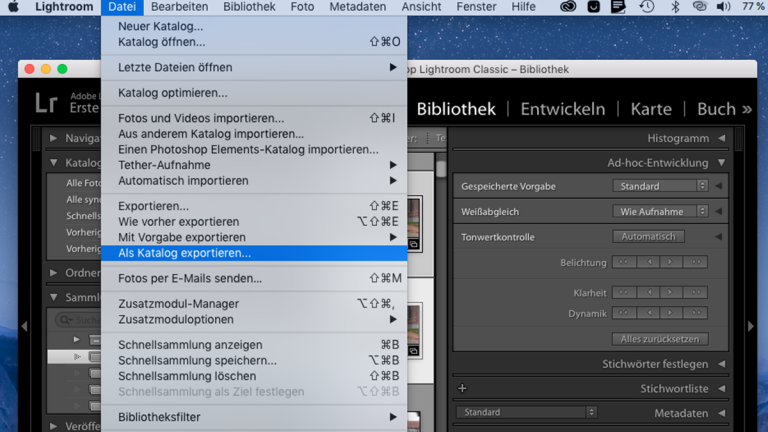
Task: Choose Als Katalog exportieren menu item
Action: point(185,253)
